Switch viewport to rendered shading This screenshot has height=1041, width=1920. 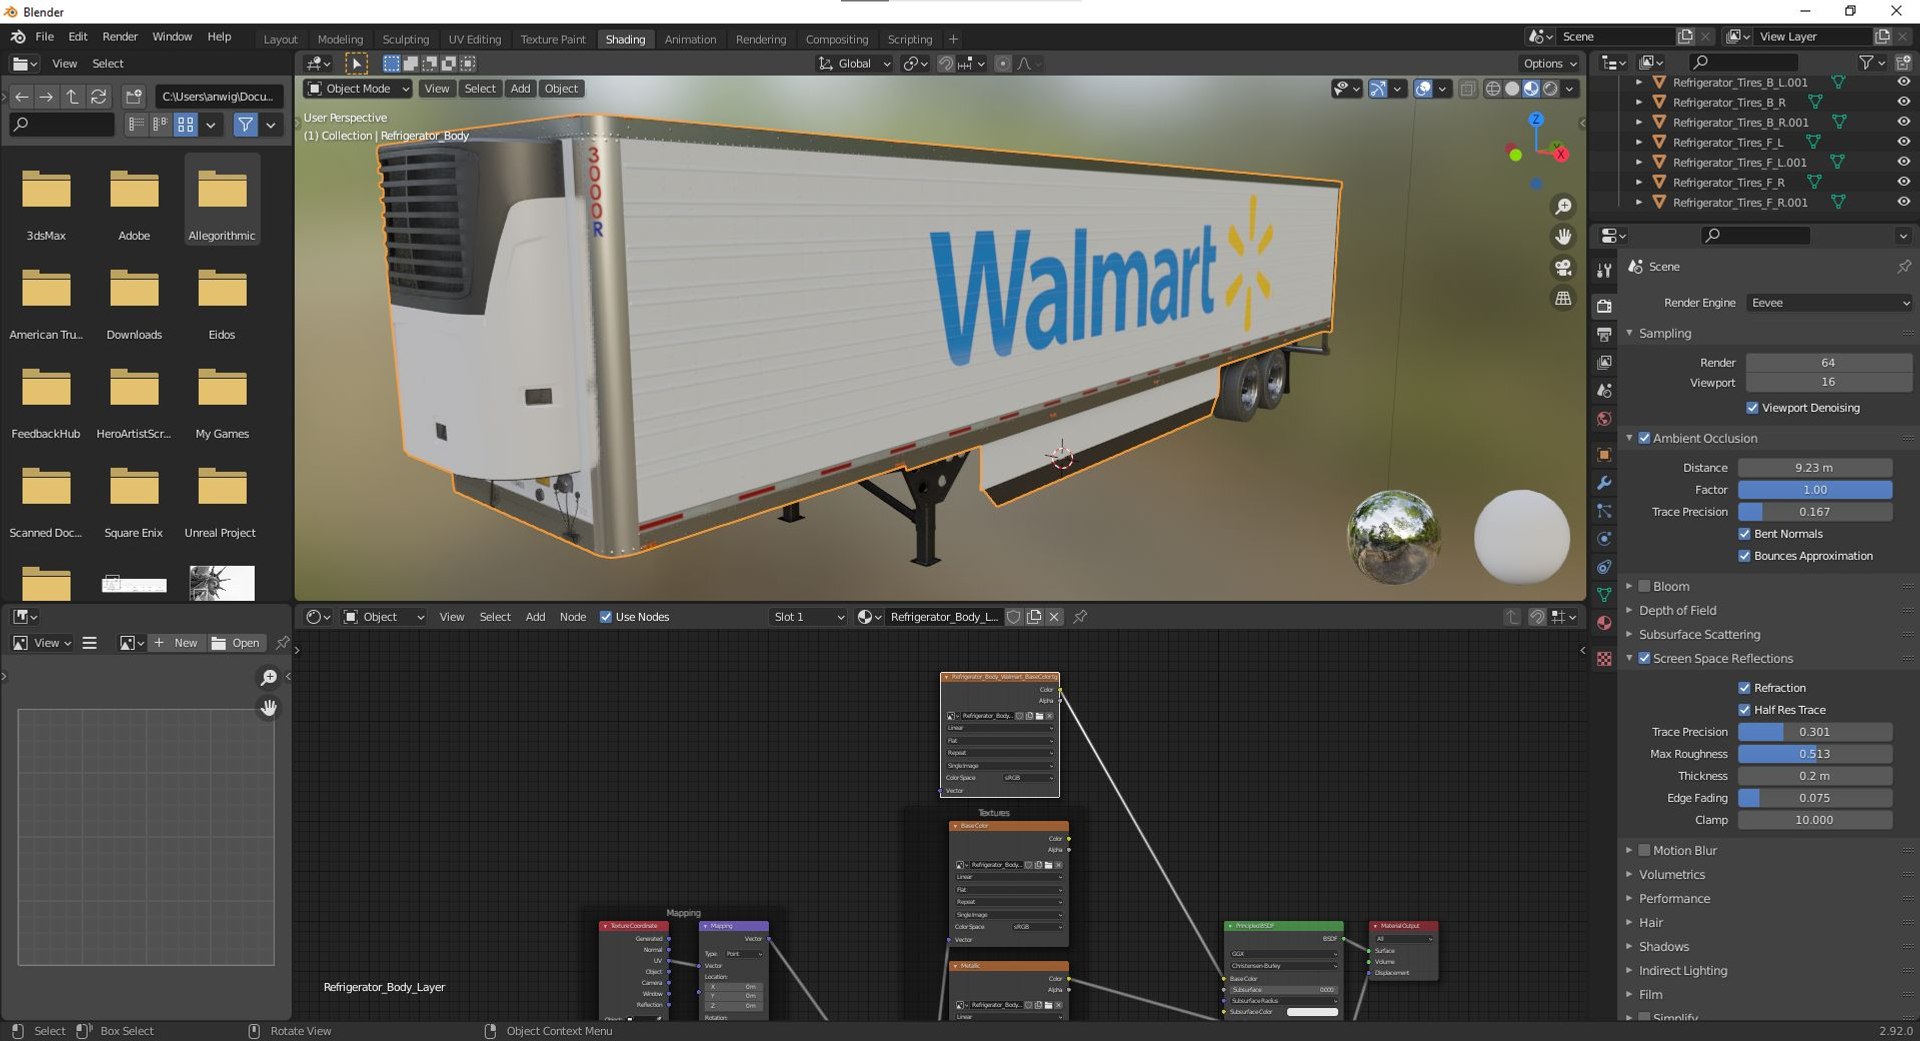[1550, 89]
